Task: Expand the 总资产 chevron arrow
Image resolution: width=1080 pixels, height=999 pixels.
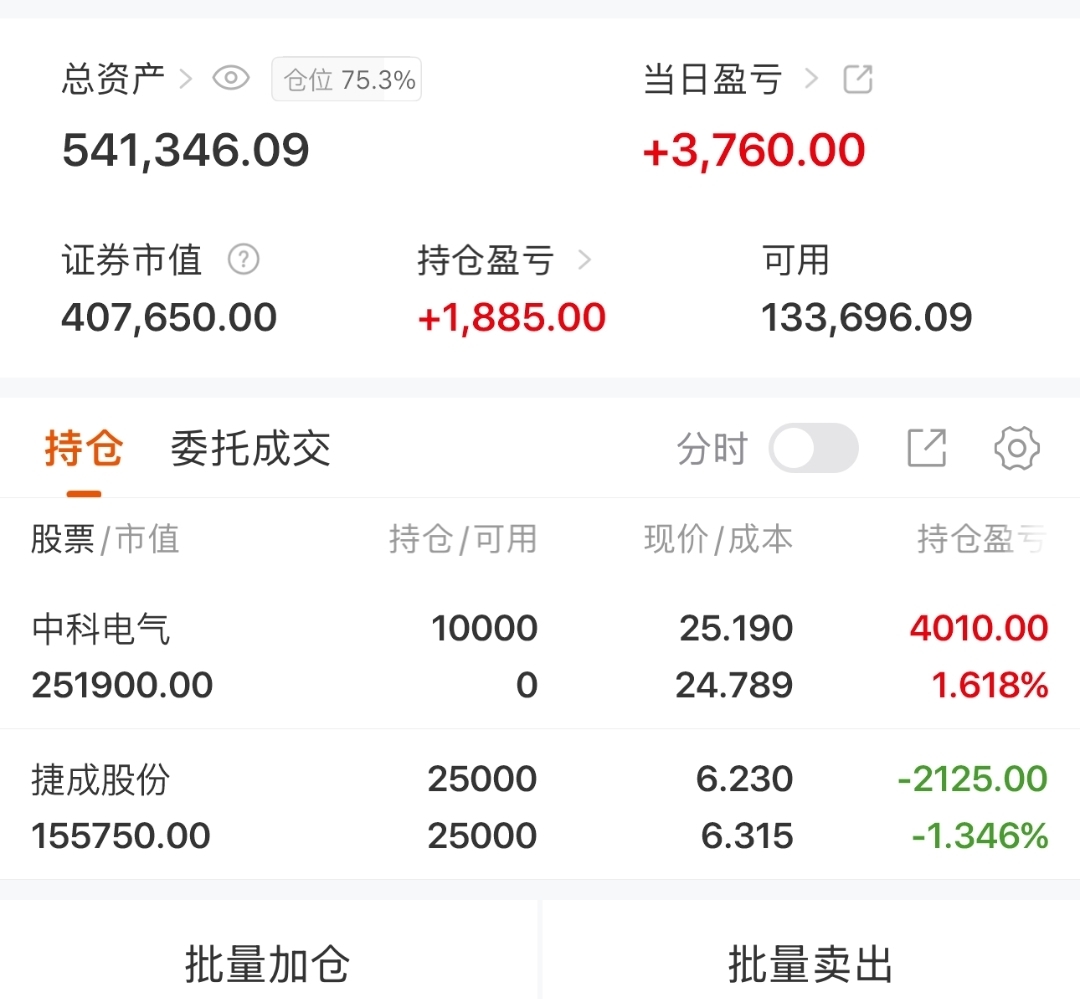Action: pyautogui.click(x=185, y=79)
